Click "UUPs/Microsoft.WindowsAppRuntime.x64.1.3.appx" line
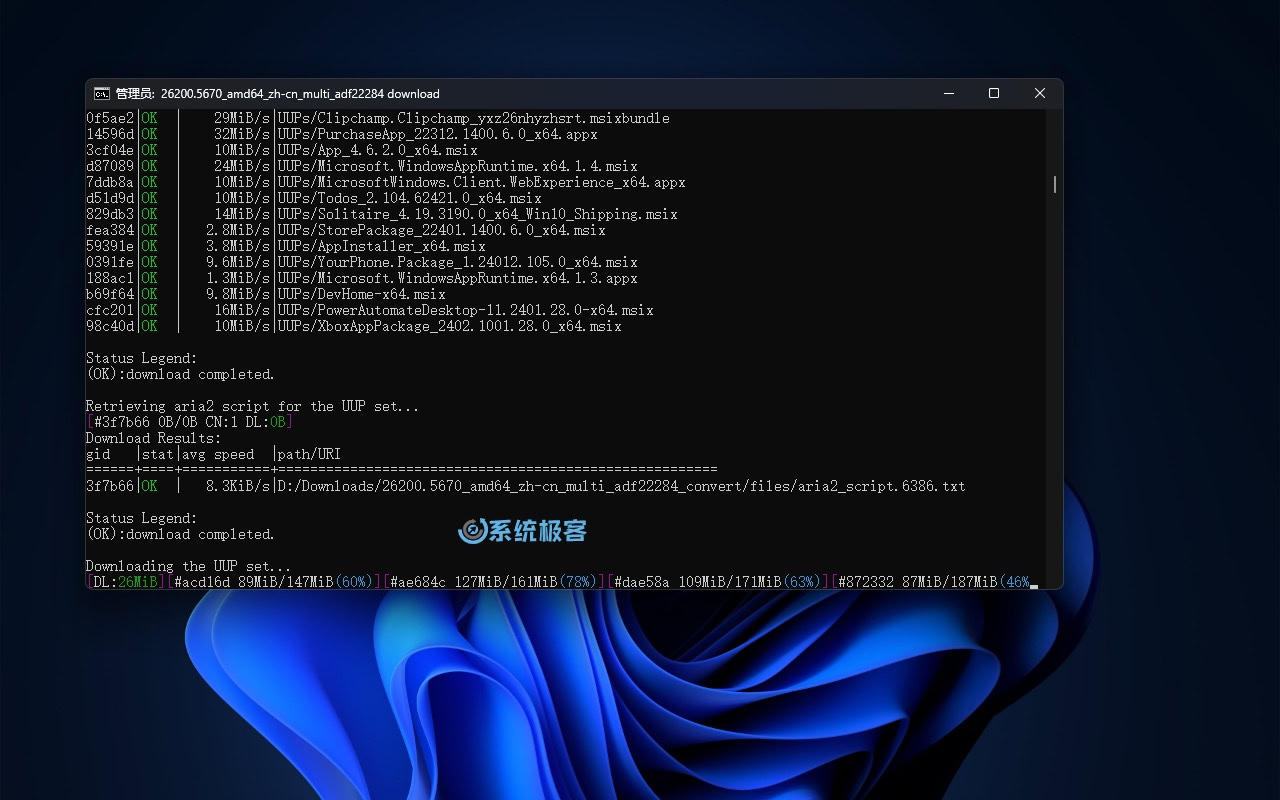The image size is (1280, 800). click(x=458, y=278)
